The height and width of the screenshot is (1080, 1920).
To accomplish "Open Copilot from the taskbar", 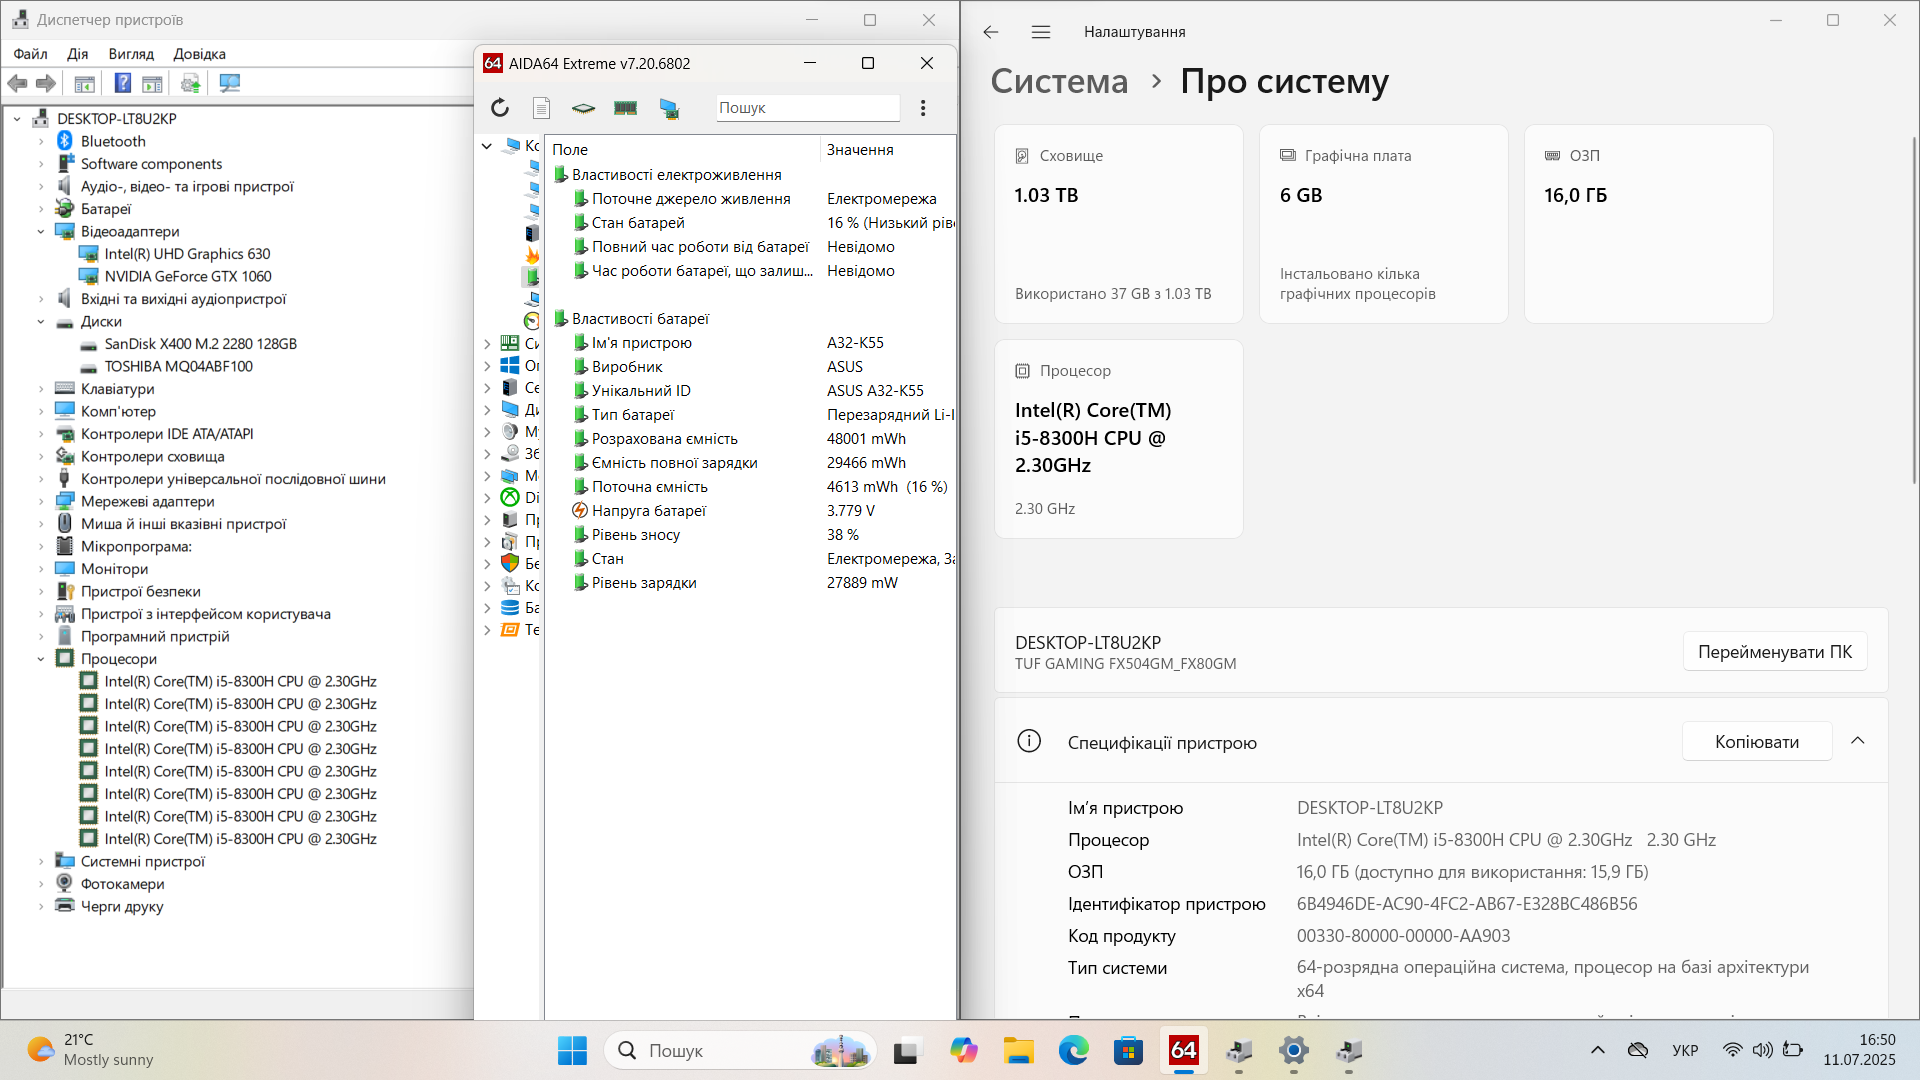I will coord(963,1051).
